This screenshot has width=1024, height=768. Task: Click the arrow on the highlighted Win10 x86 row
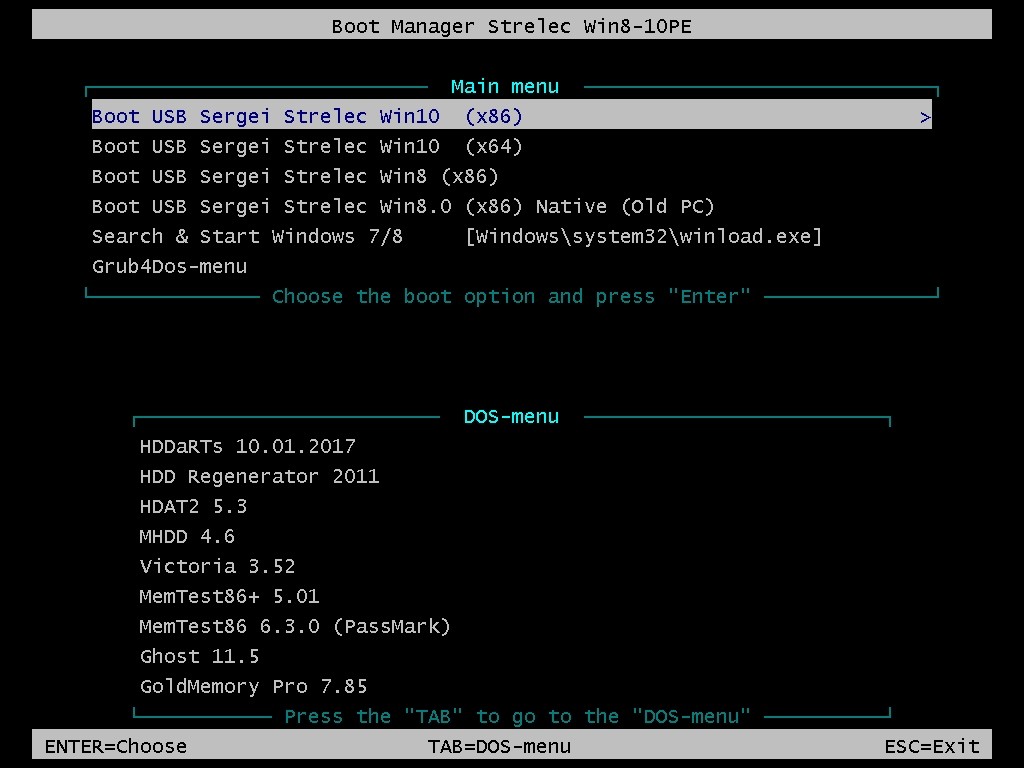pyautogui.click(x=925, y=118)
